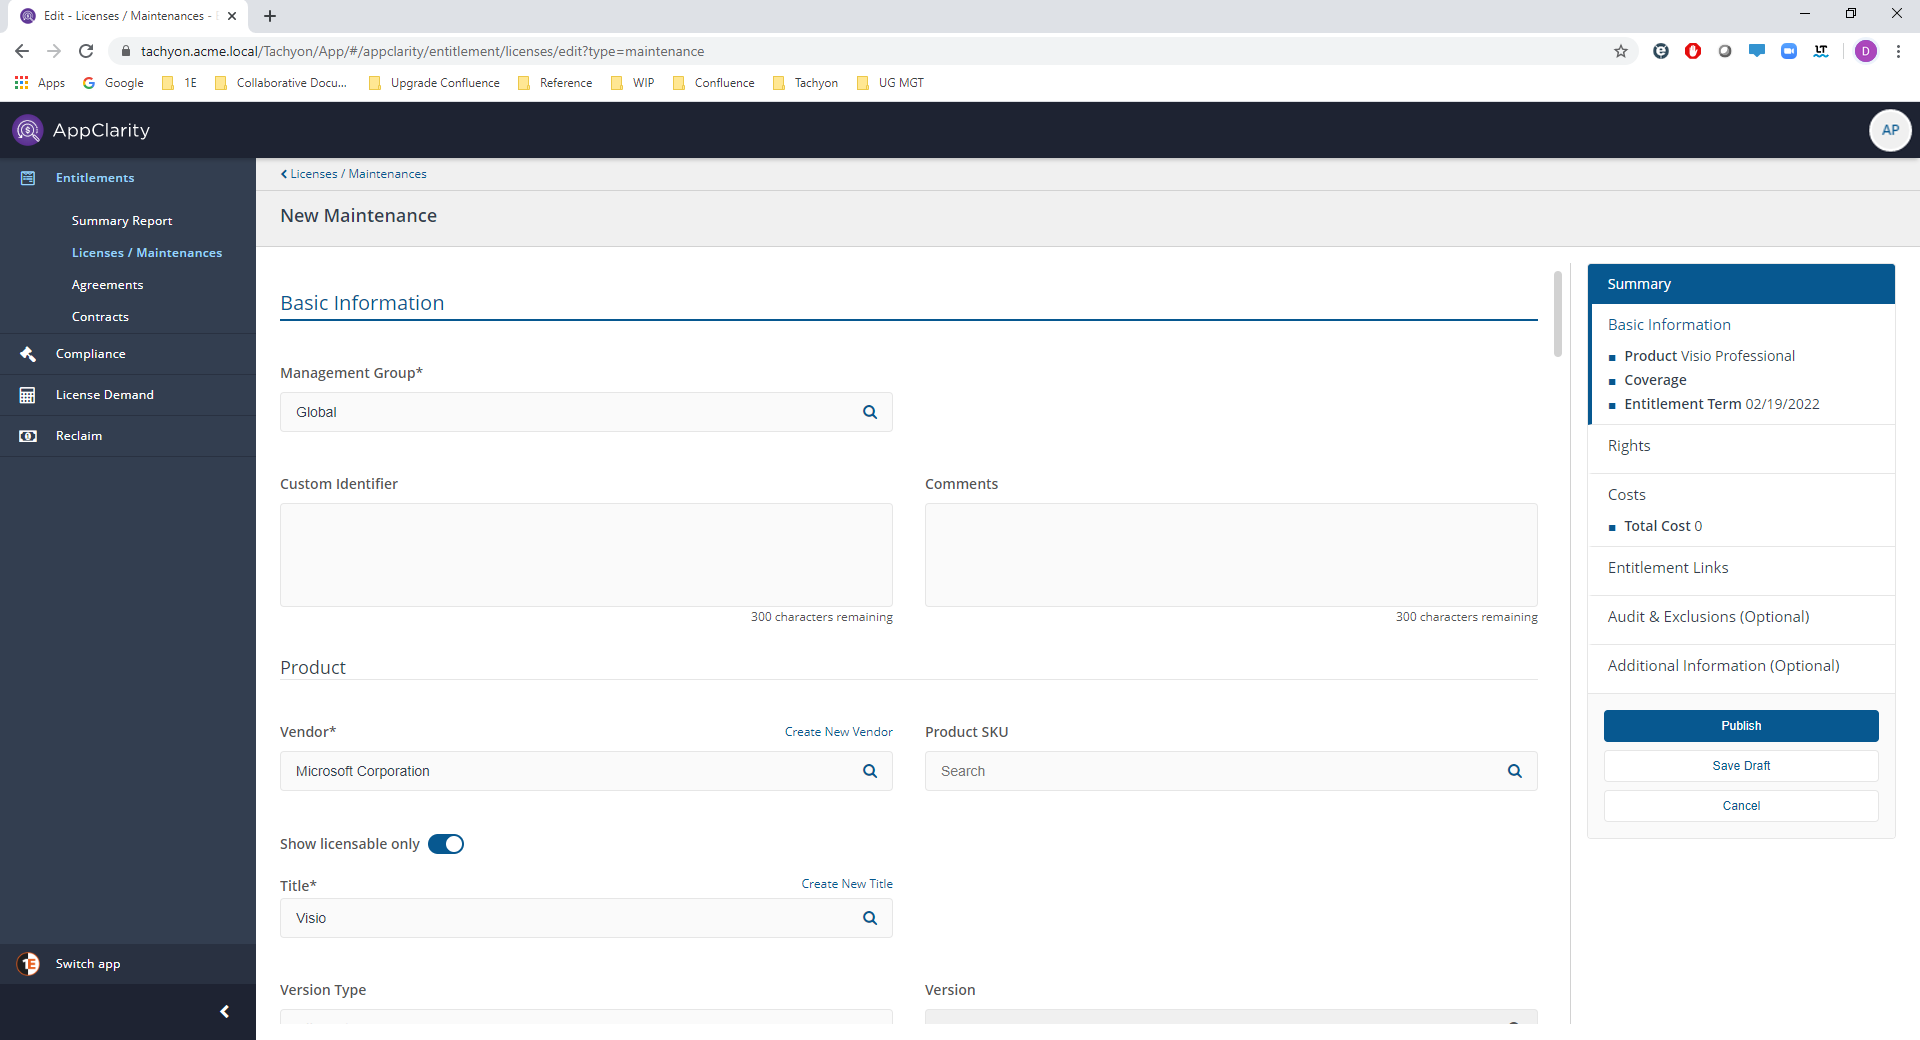This screenshot has height=1040, width=1920.
Task: Click the form's vertical scrollbar
Action: [x=1557, y=313]
